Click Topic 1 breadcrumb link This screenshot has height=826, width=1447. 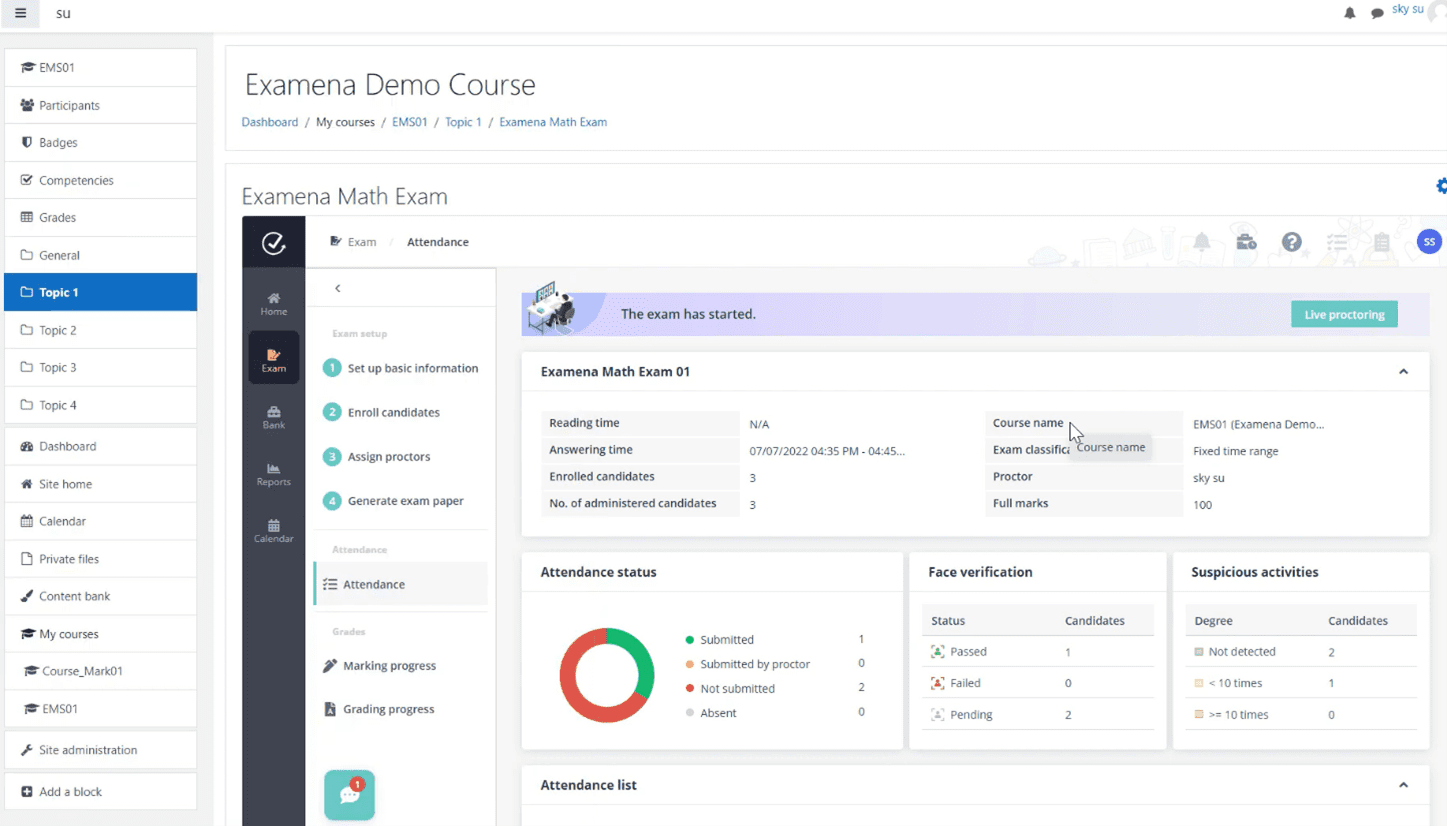[x=463, y=122]
